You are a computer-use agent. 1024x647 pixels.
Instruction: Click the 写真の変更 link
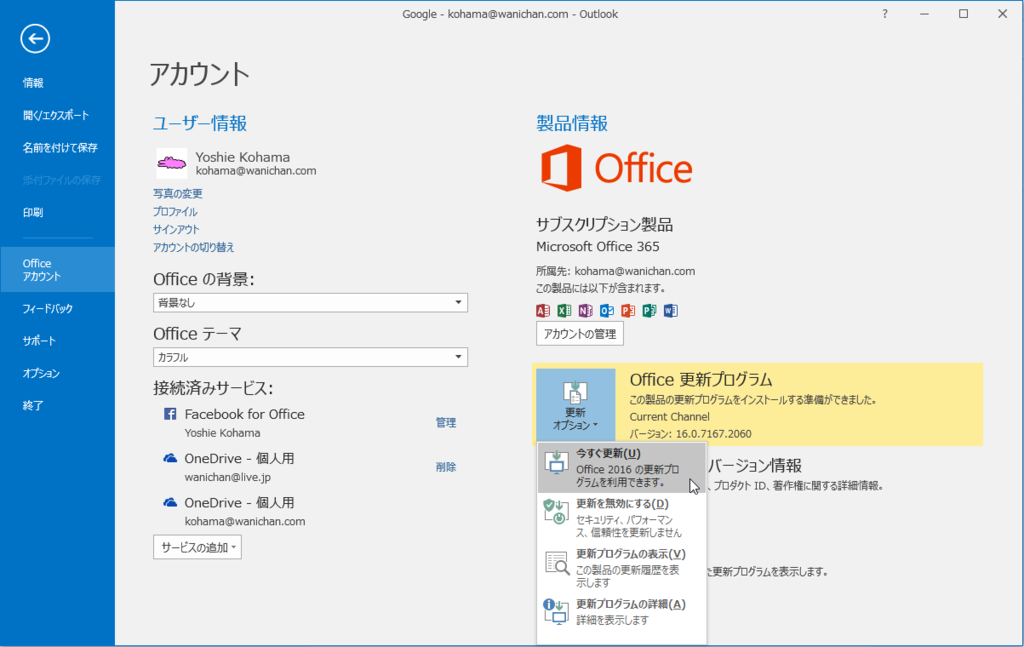pyautogui.click(x=178, y=193)
